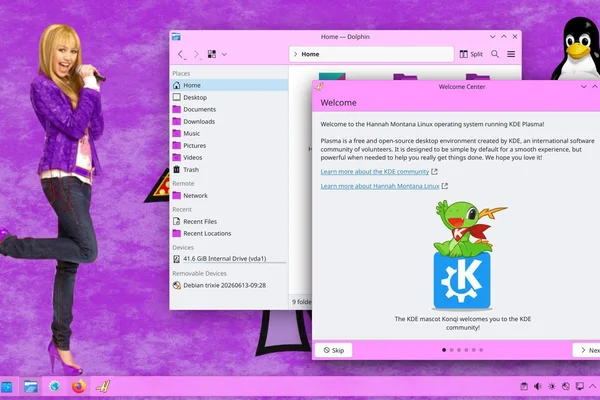Expand view mode dropdown arrow in Dolphin
This screenshot has width=600, height=400.
[224, 54]
